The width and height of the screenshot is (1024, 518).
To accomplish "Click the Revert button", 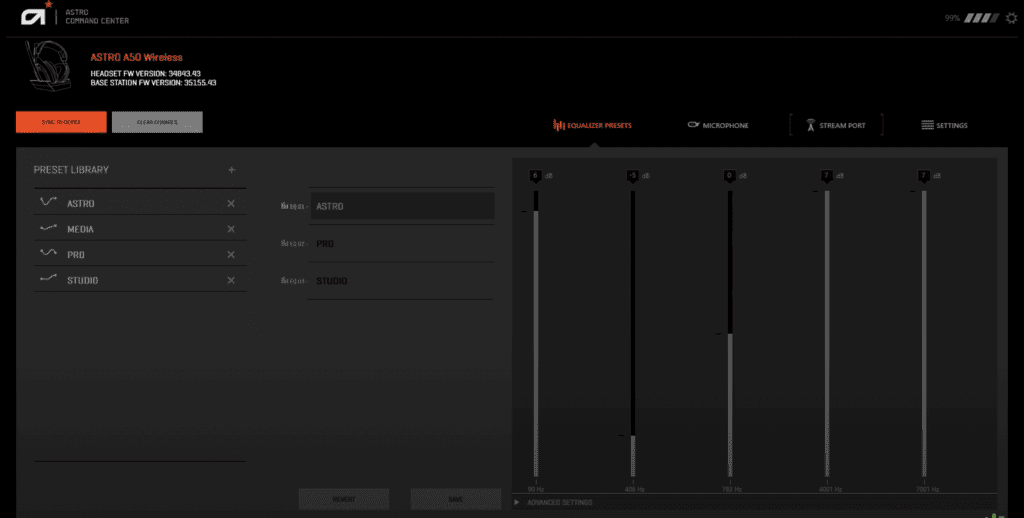I will (x=344, y=499).
